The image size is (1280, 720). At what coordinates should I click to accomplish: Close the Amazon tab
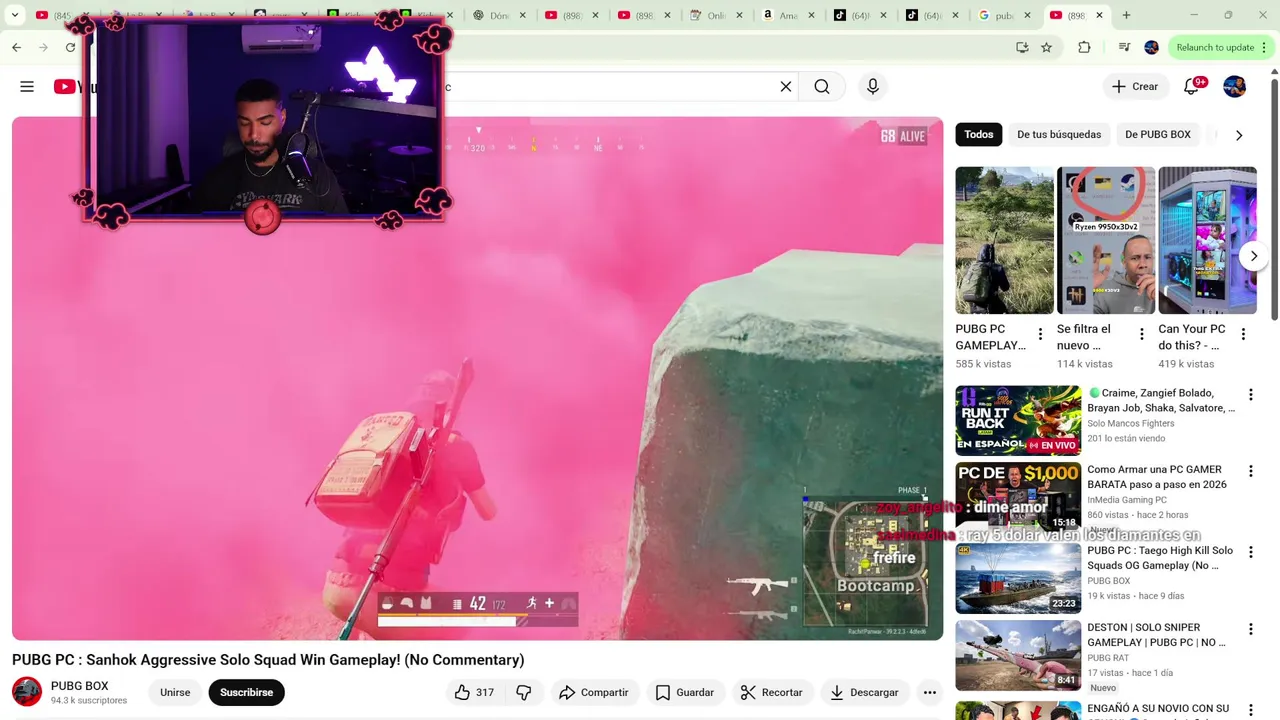tap(810, 15)
